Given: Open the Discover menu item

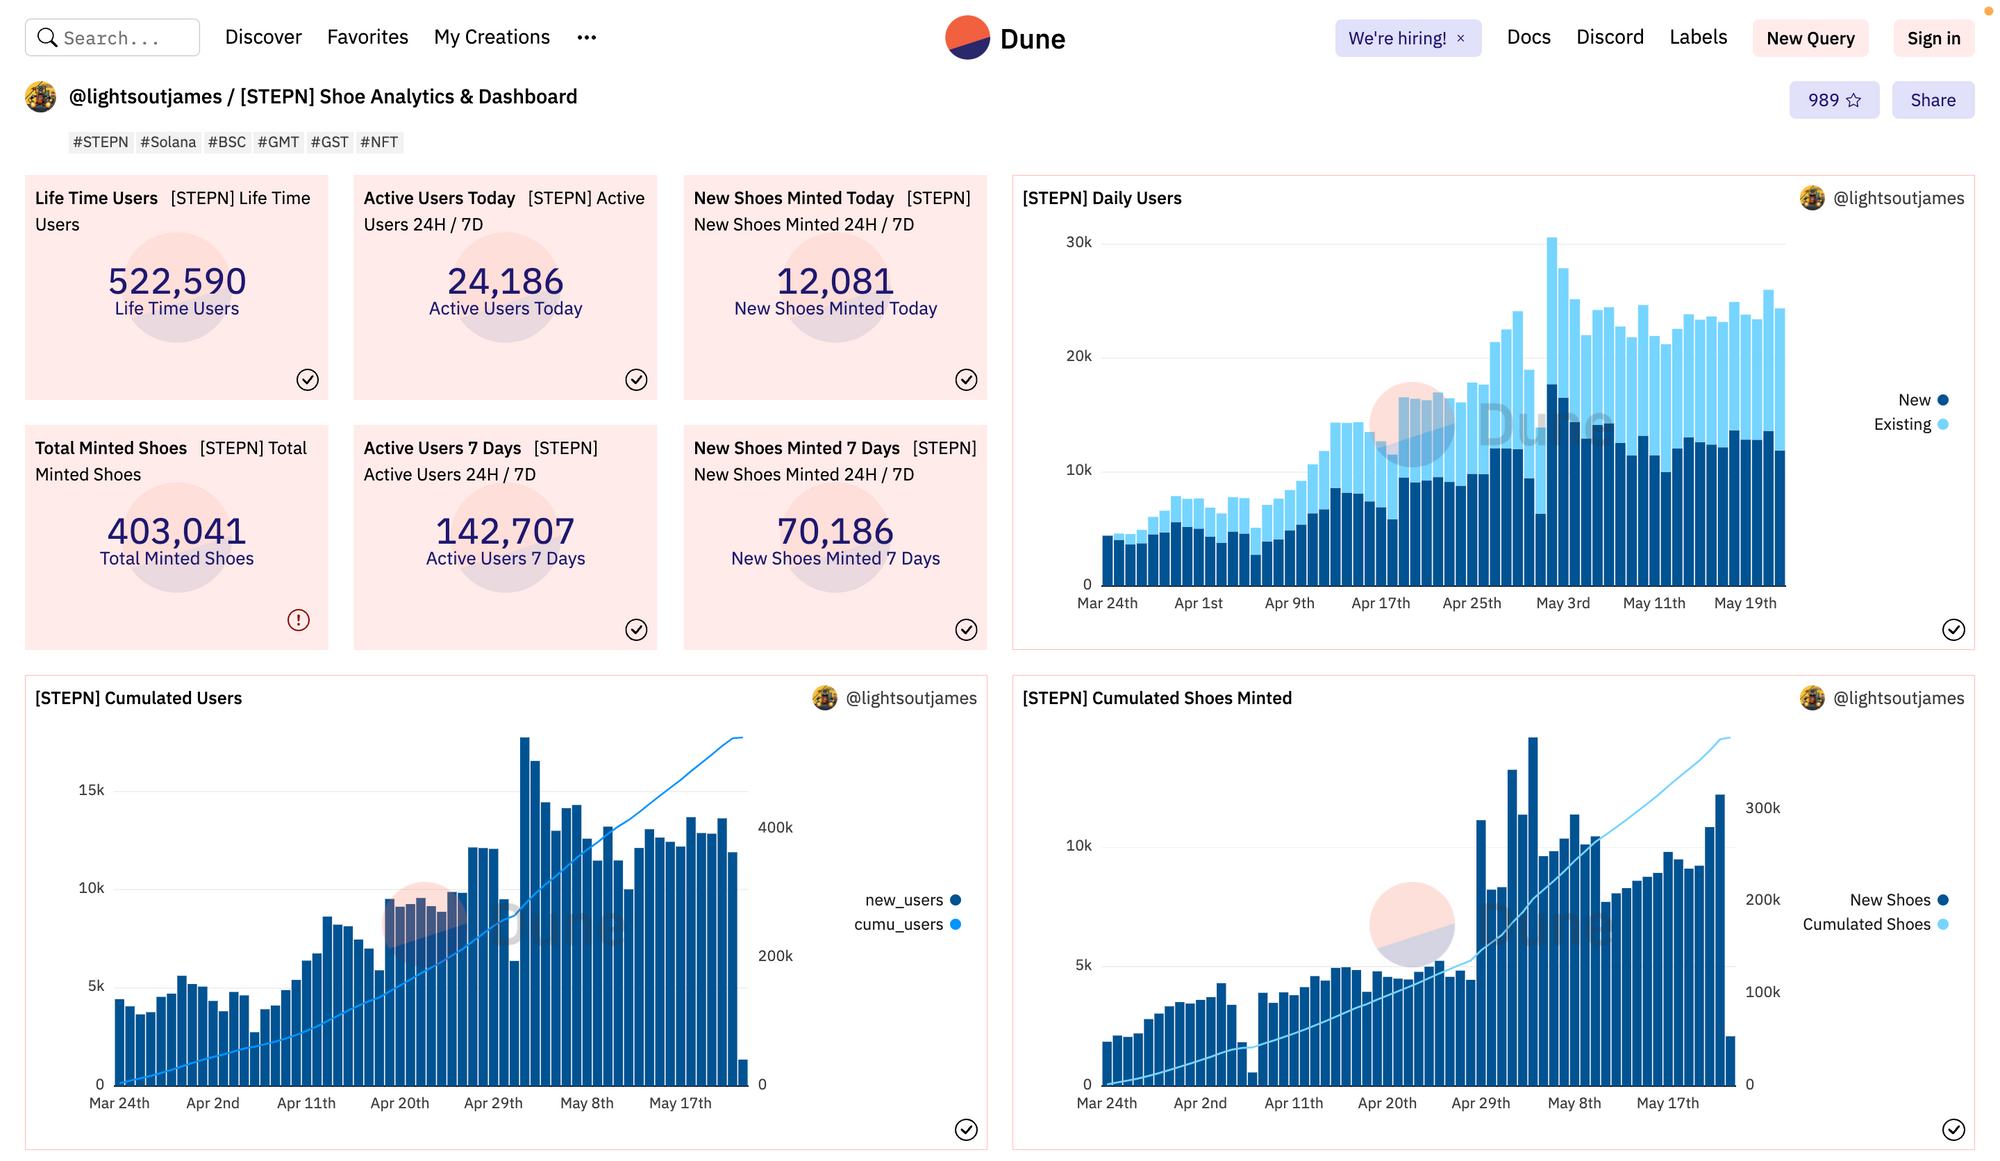Looking at the screenshot, I should (263, 37).
